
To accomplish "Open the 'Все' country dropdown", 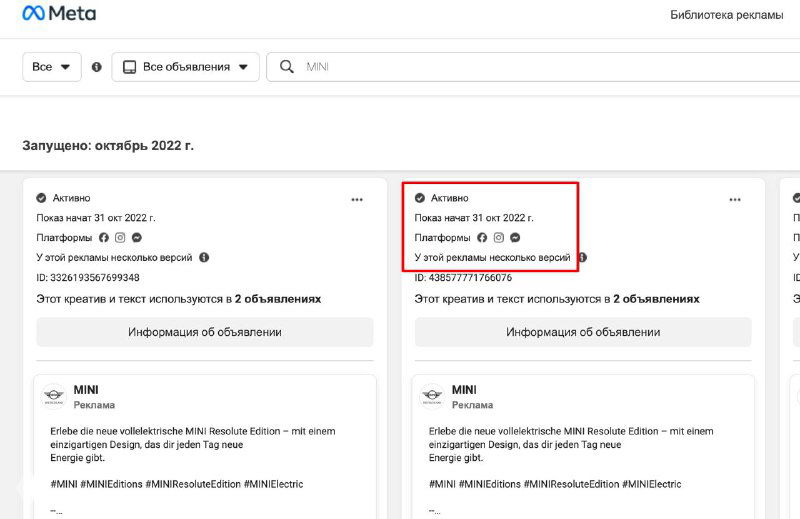I will [52, 67].
